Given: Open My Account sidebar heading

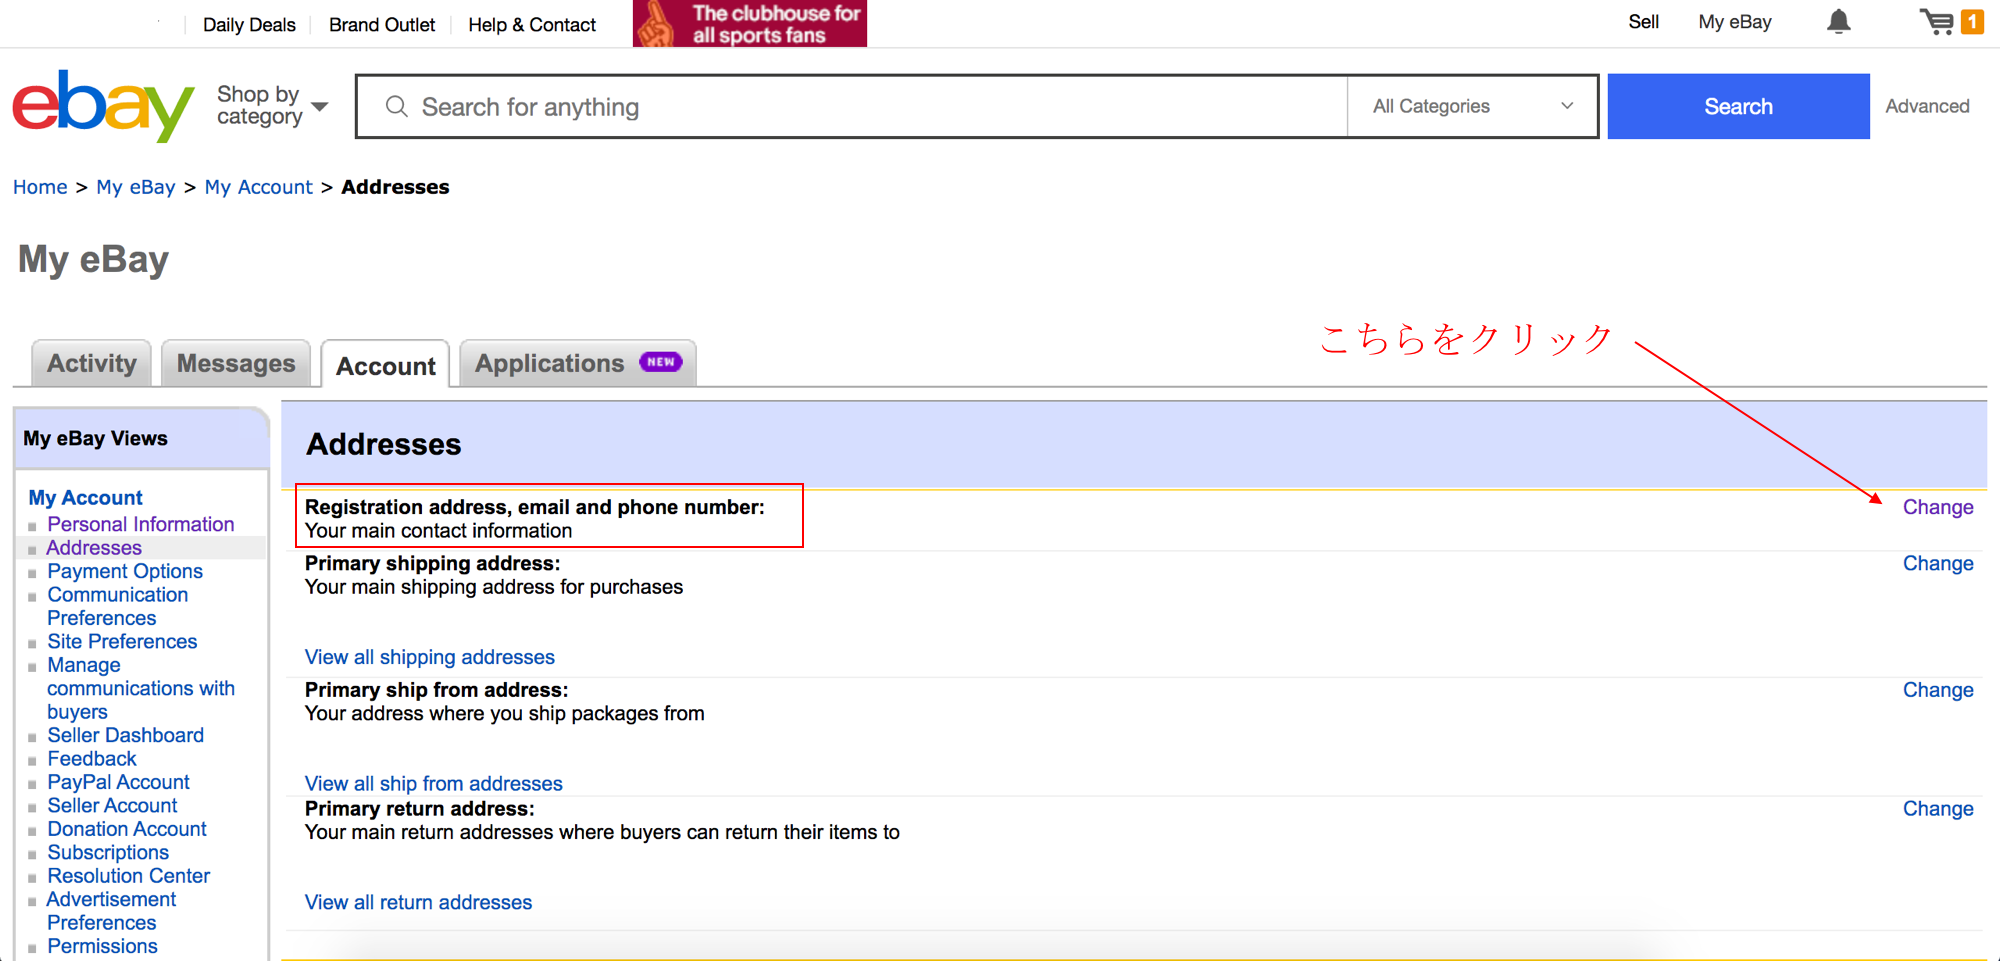Looking at the screenshot, I should (85, 498).
